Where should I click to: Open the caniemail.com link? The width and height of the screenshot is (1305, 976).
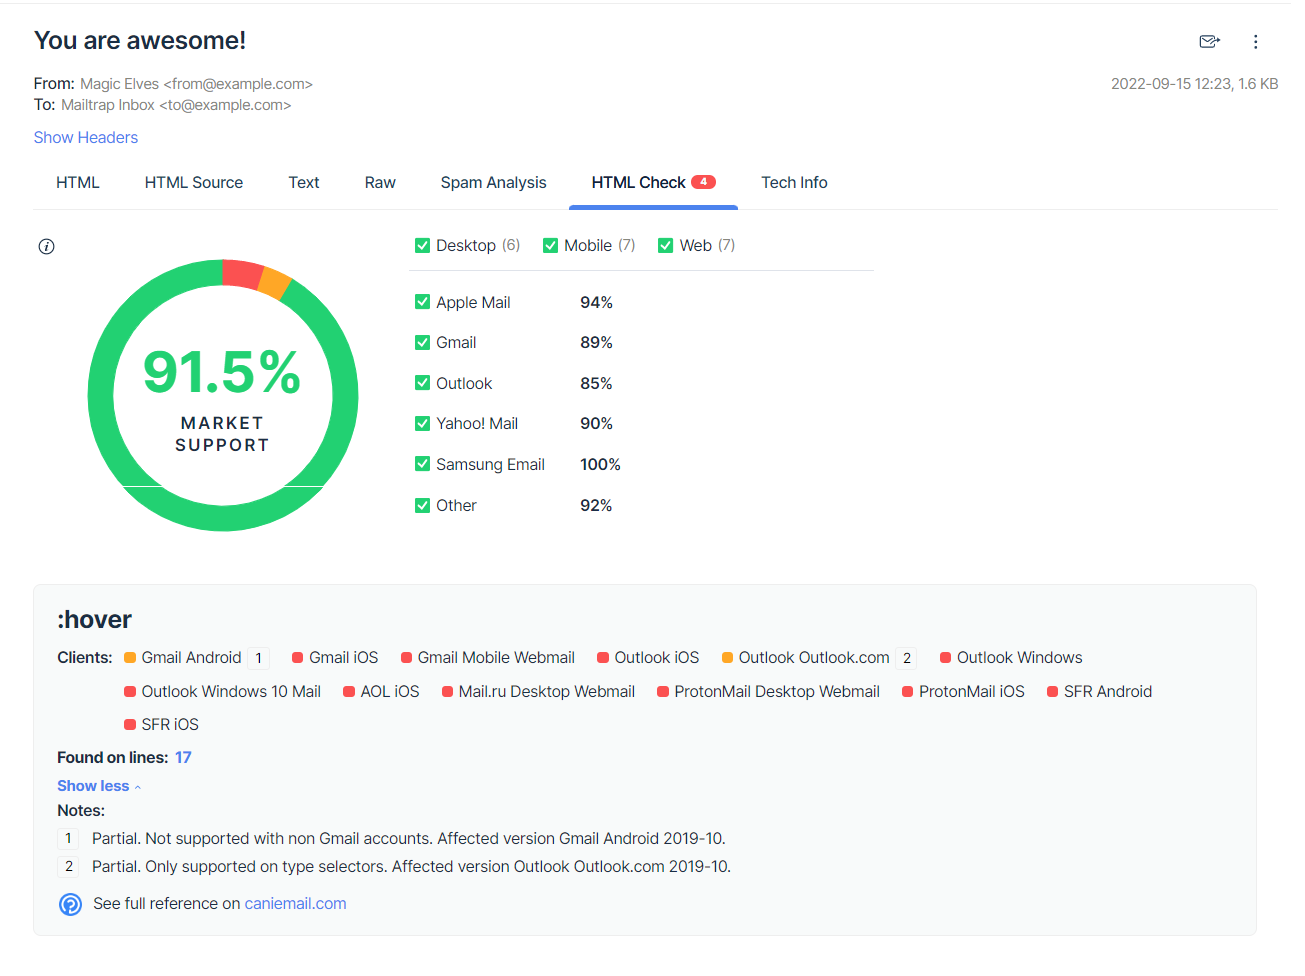295,904
